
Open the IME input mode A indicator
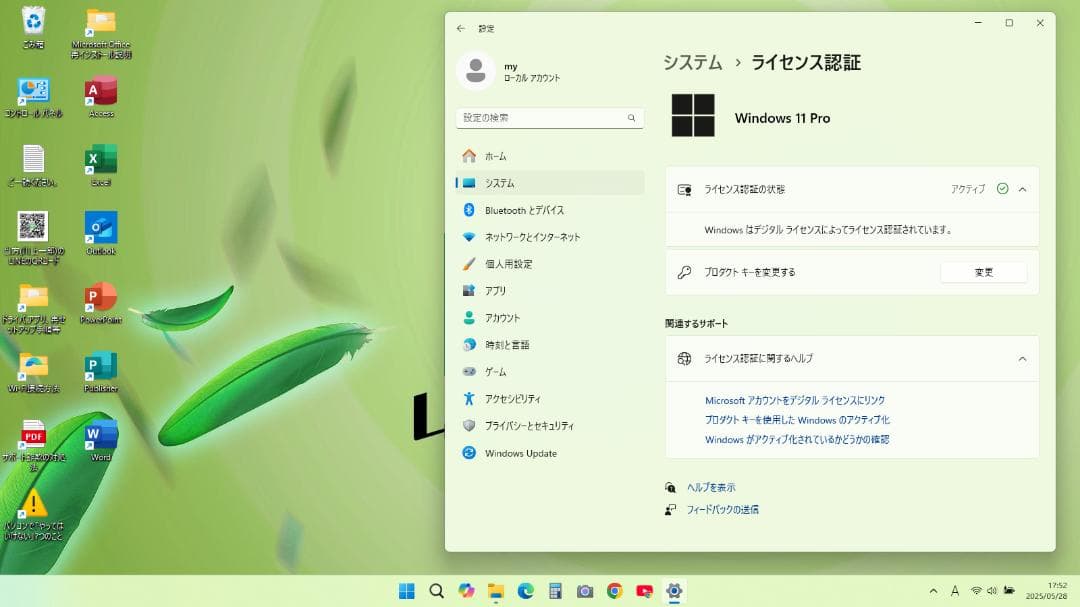[955, 591]
